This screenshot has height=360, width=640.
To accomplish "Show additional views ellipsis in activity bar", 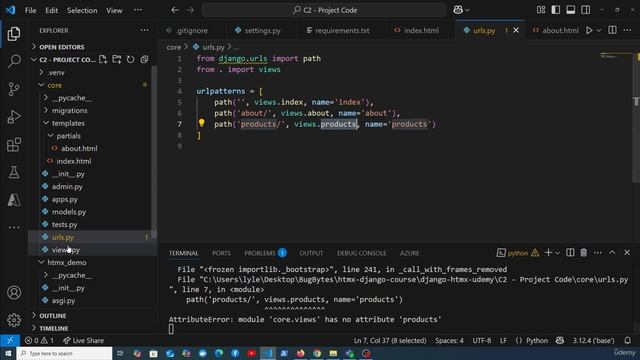I will point(14,227).
